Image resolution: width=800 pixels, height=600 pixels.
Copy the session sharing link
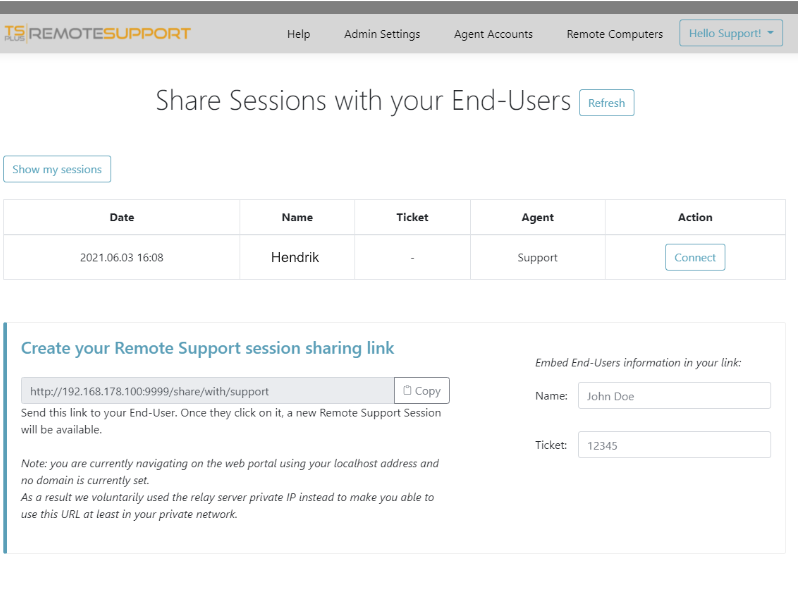[422, 391]
